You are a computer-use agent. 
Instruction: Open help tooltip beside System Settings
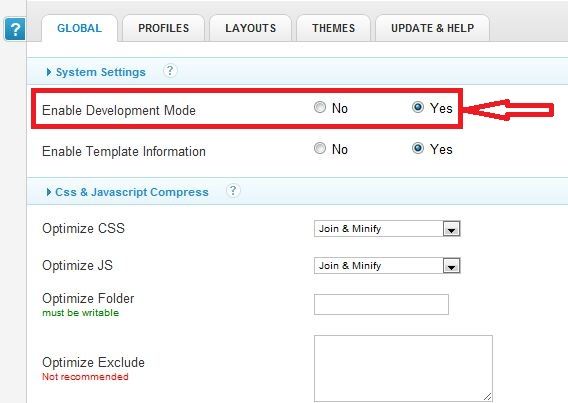[170, 71]
